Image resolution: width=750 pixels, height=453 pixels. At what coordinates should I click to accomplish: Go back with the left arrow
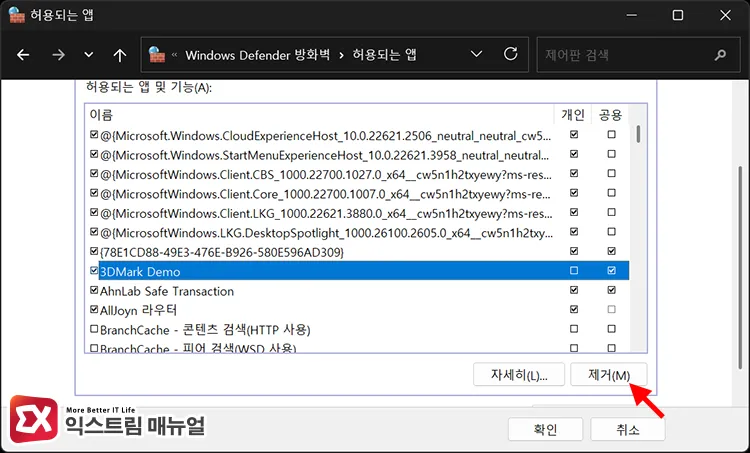23,55
